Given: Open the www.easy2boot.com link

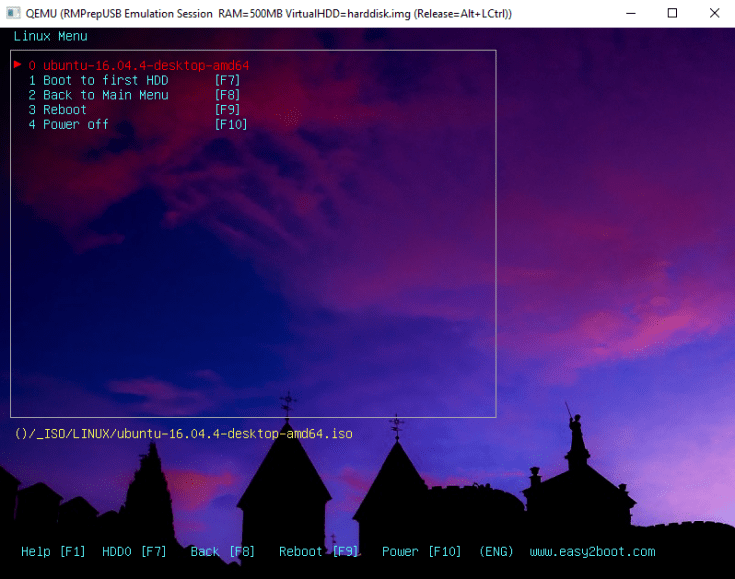Looking at the screenshot, I should 592,552.
